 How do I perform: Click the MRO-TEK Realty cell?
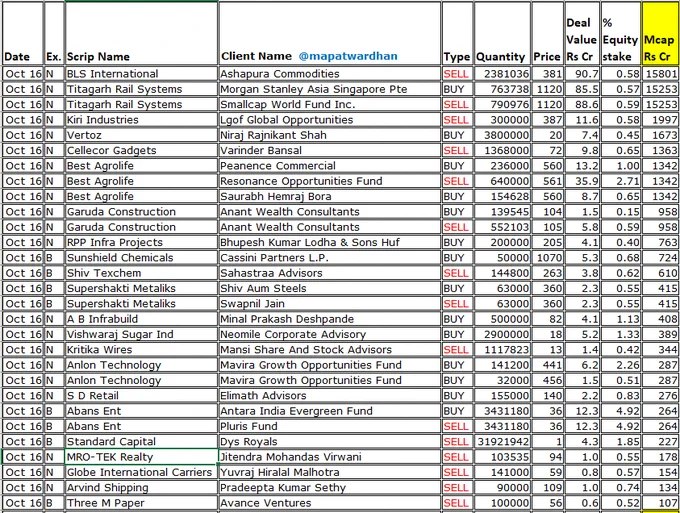pos(141,457)
